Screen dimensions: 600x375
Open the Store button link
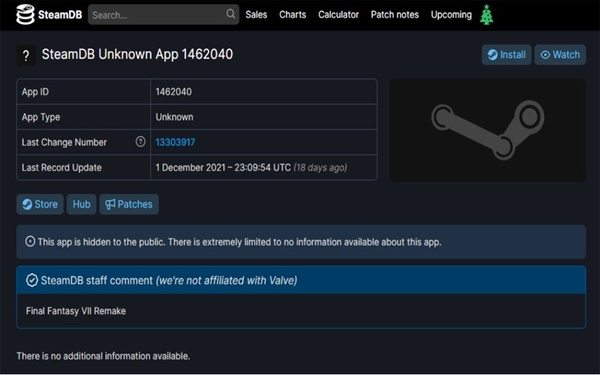coord(40,204)
